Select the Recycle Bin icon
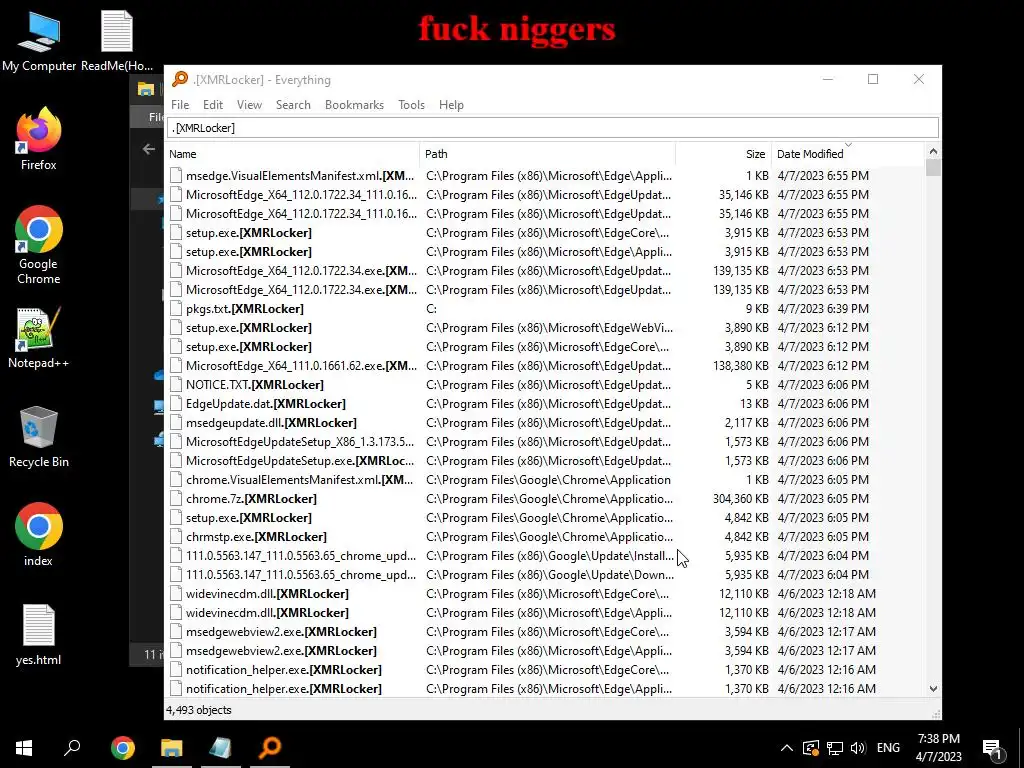 [x=39, y=436]
